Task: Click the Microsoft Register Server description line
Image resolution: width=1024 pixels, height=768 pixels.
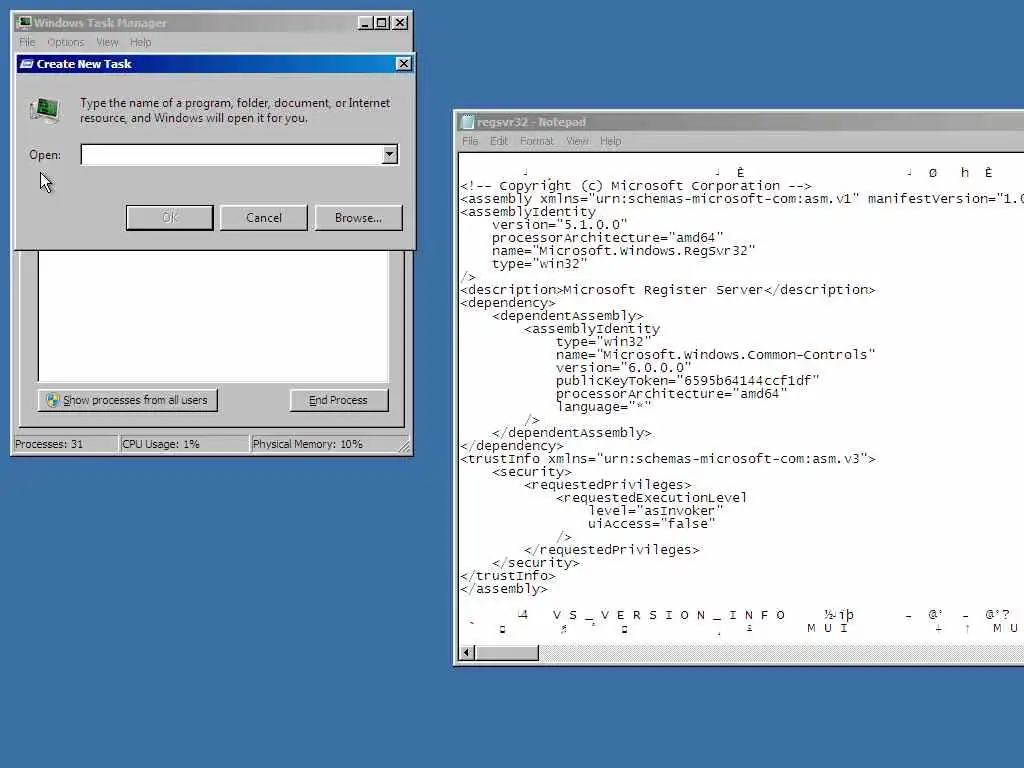Action: tap(667, 290)
